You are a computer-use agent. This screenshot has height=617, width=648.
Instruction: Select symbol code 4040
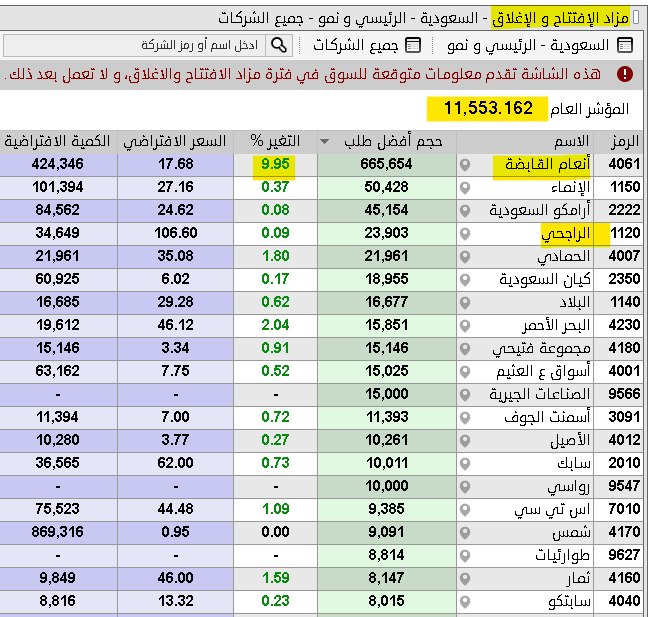(624, 601)
